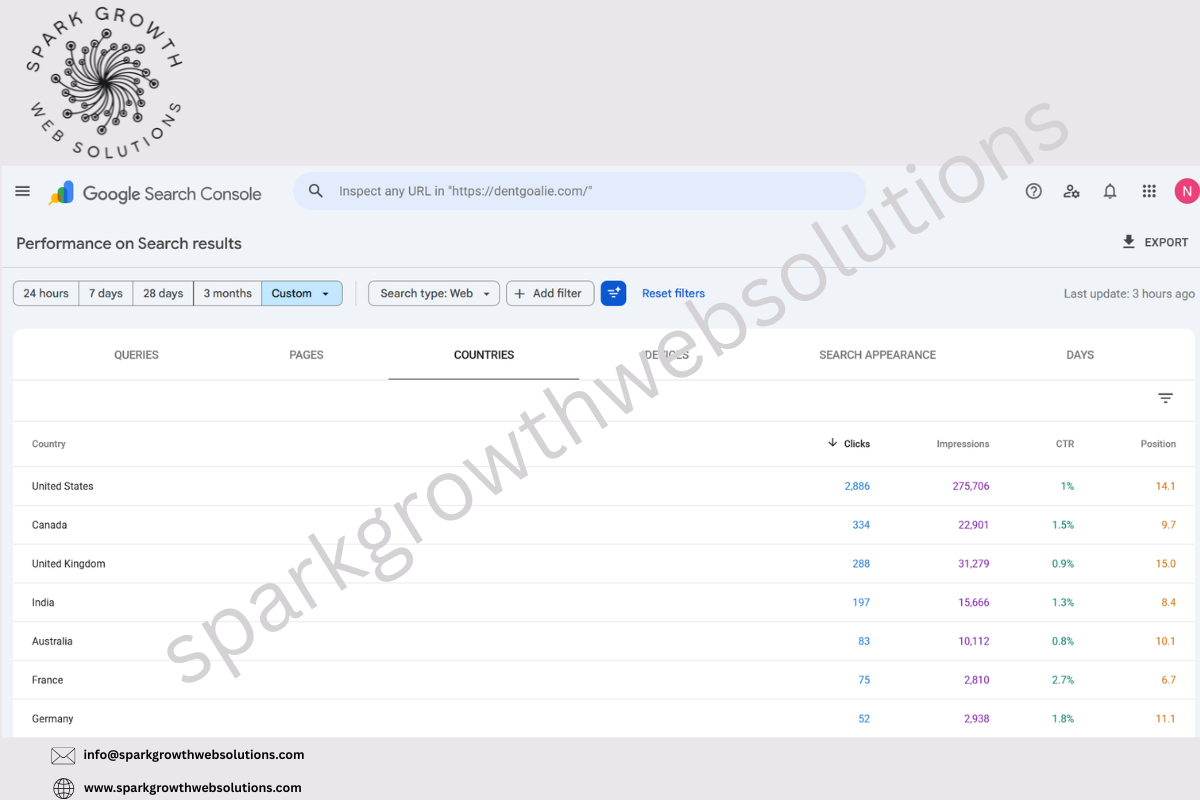The height and width of the screenshot is (800, 1200).
Task: Click the 275,706 impressions value
Action: 971,486
